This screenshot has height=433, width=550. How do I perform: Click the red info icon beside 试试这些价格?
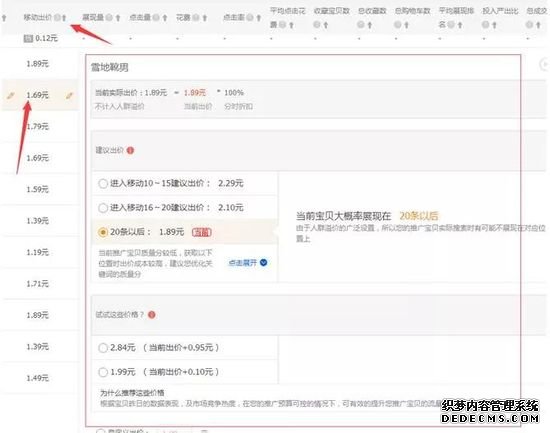pyautogui.click(x=152, y=315)
